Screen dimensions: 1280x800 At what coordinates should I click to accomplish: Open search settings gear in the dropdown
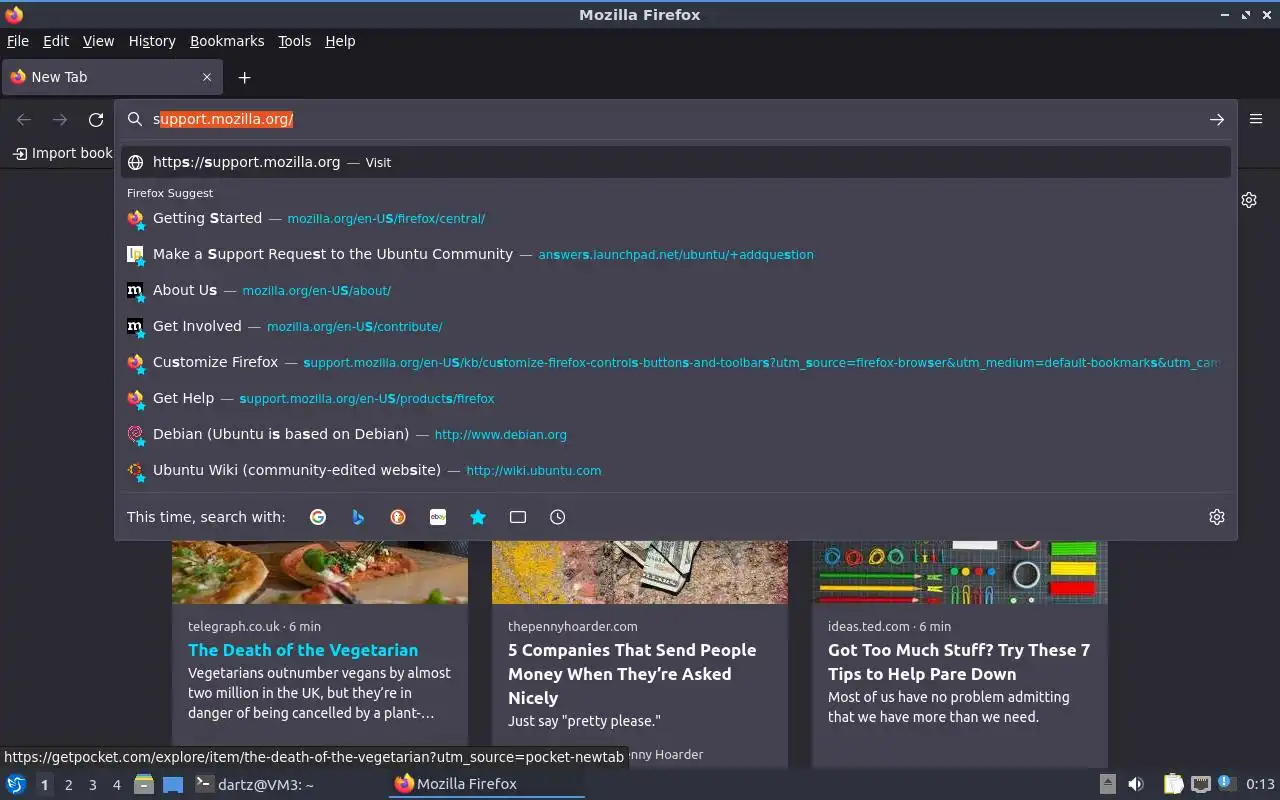1217,517
